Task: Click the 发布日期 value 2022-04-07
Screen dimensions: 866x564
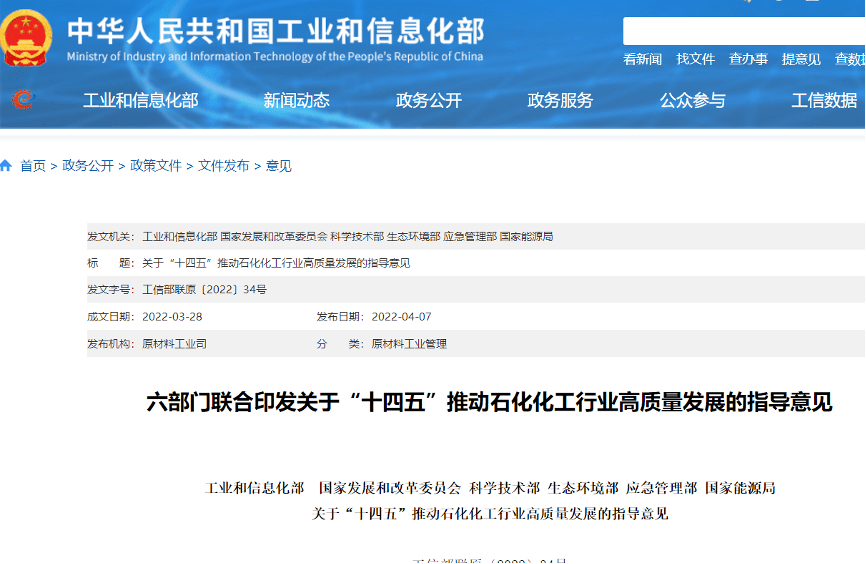Action: [402, 317]
